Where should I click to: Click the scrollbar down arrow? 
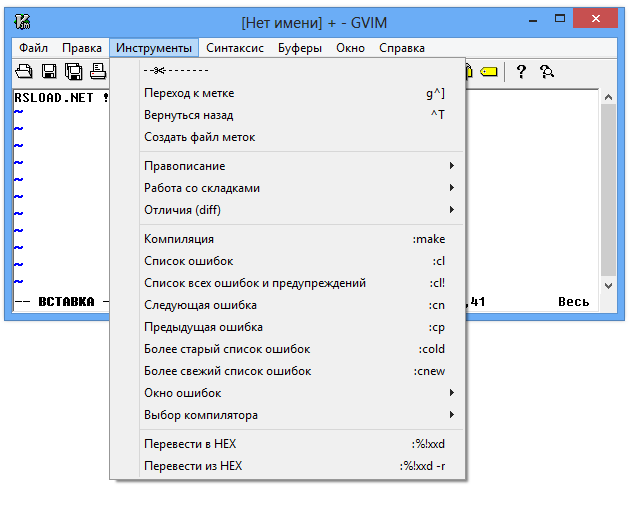608,286
